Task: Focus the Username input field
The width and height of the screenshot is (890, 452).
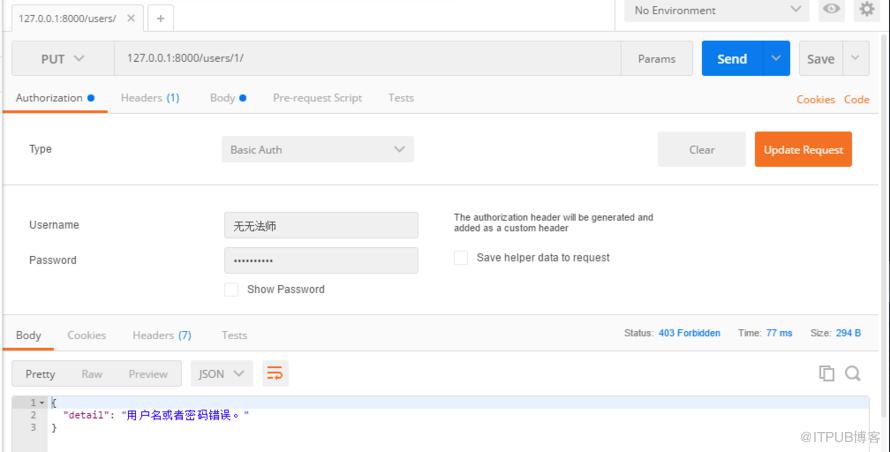Action: [321, 225]
